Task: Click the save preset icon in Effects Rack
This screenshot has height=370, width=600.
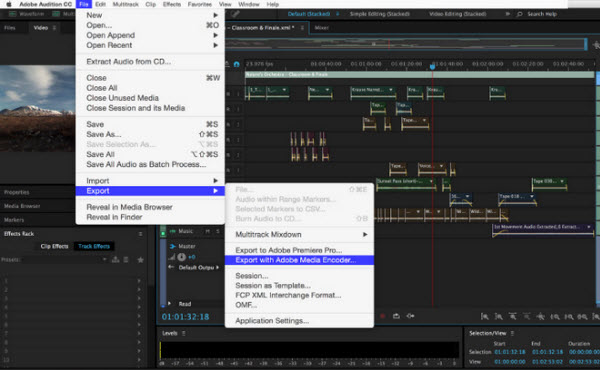Action: (115, 260)
